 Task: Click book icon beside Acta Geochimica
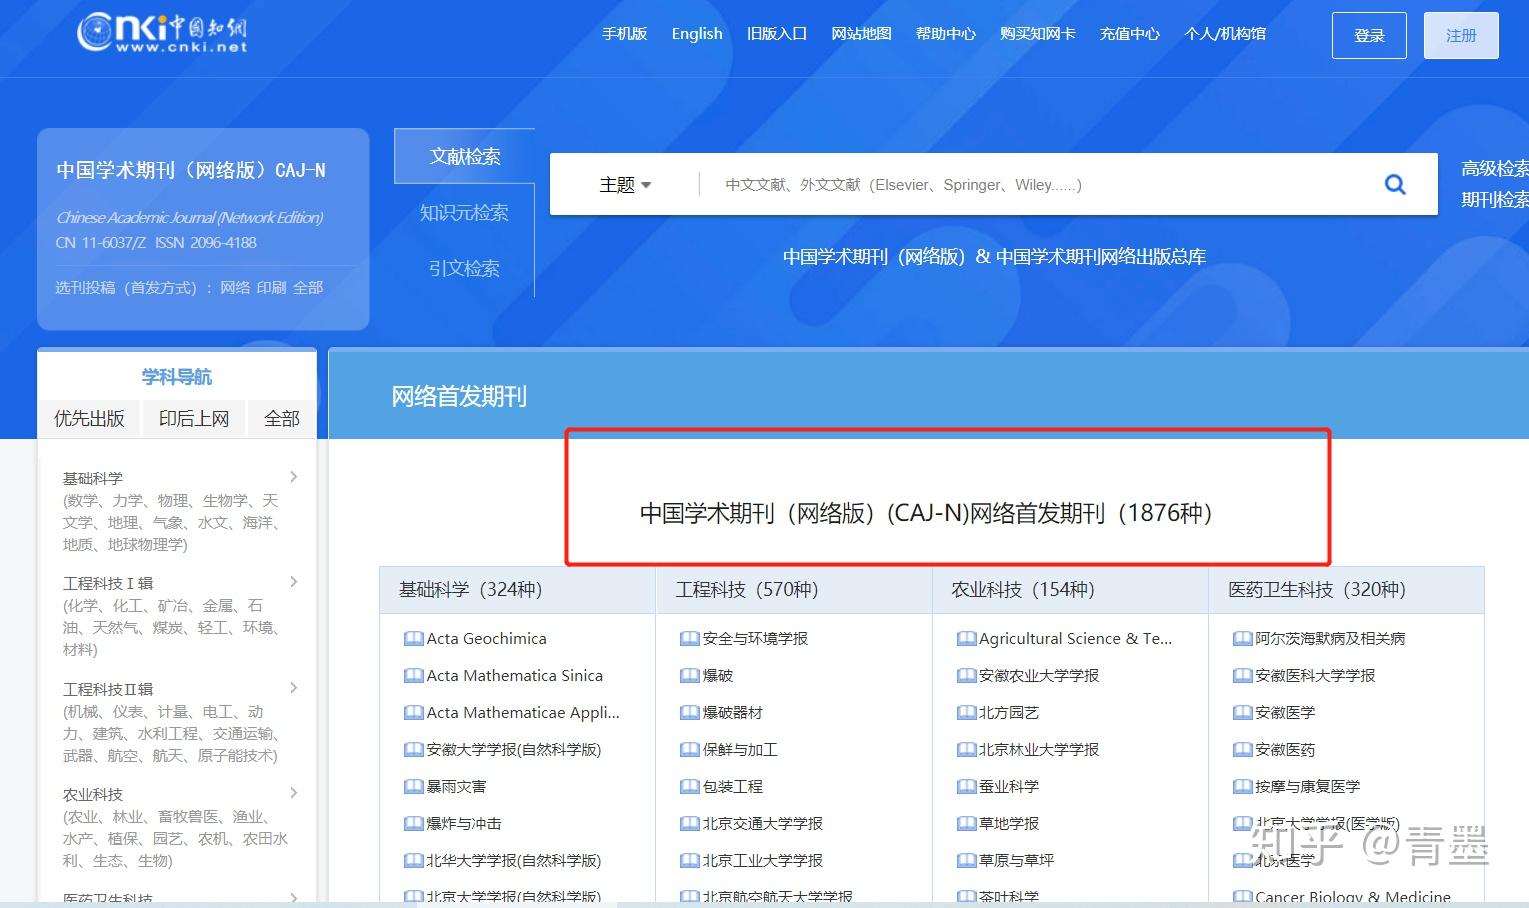413,639
